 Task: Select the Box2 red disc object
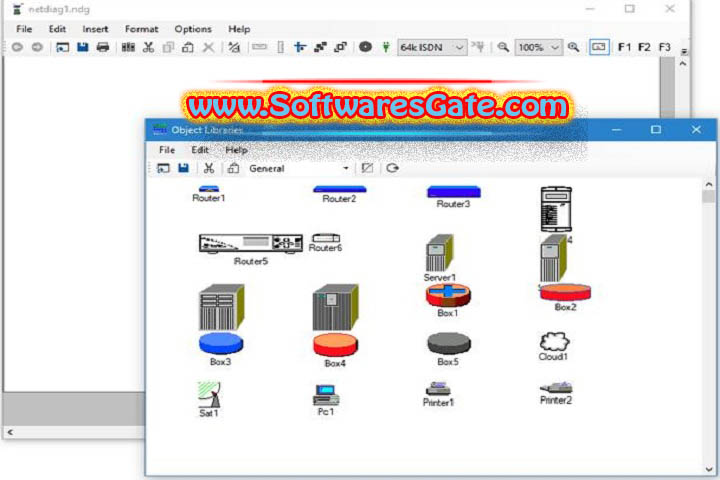565,298
